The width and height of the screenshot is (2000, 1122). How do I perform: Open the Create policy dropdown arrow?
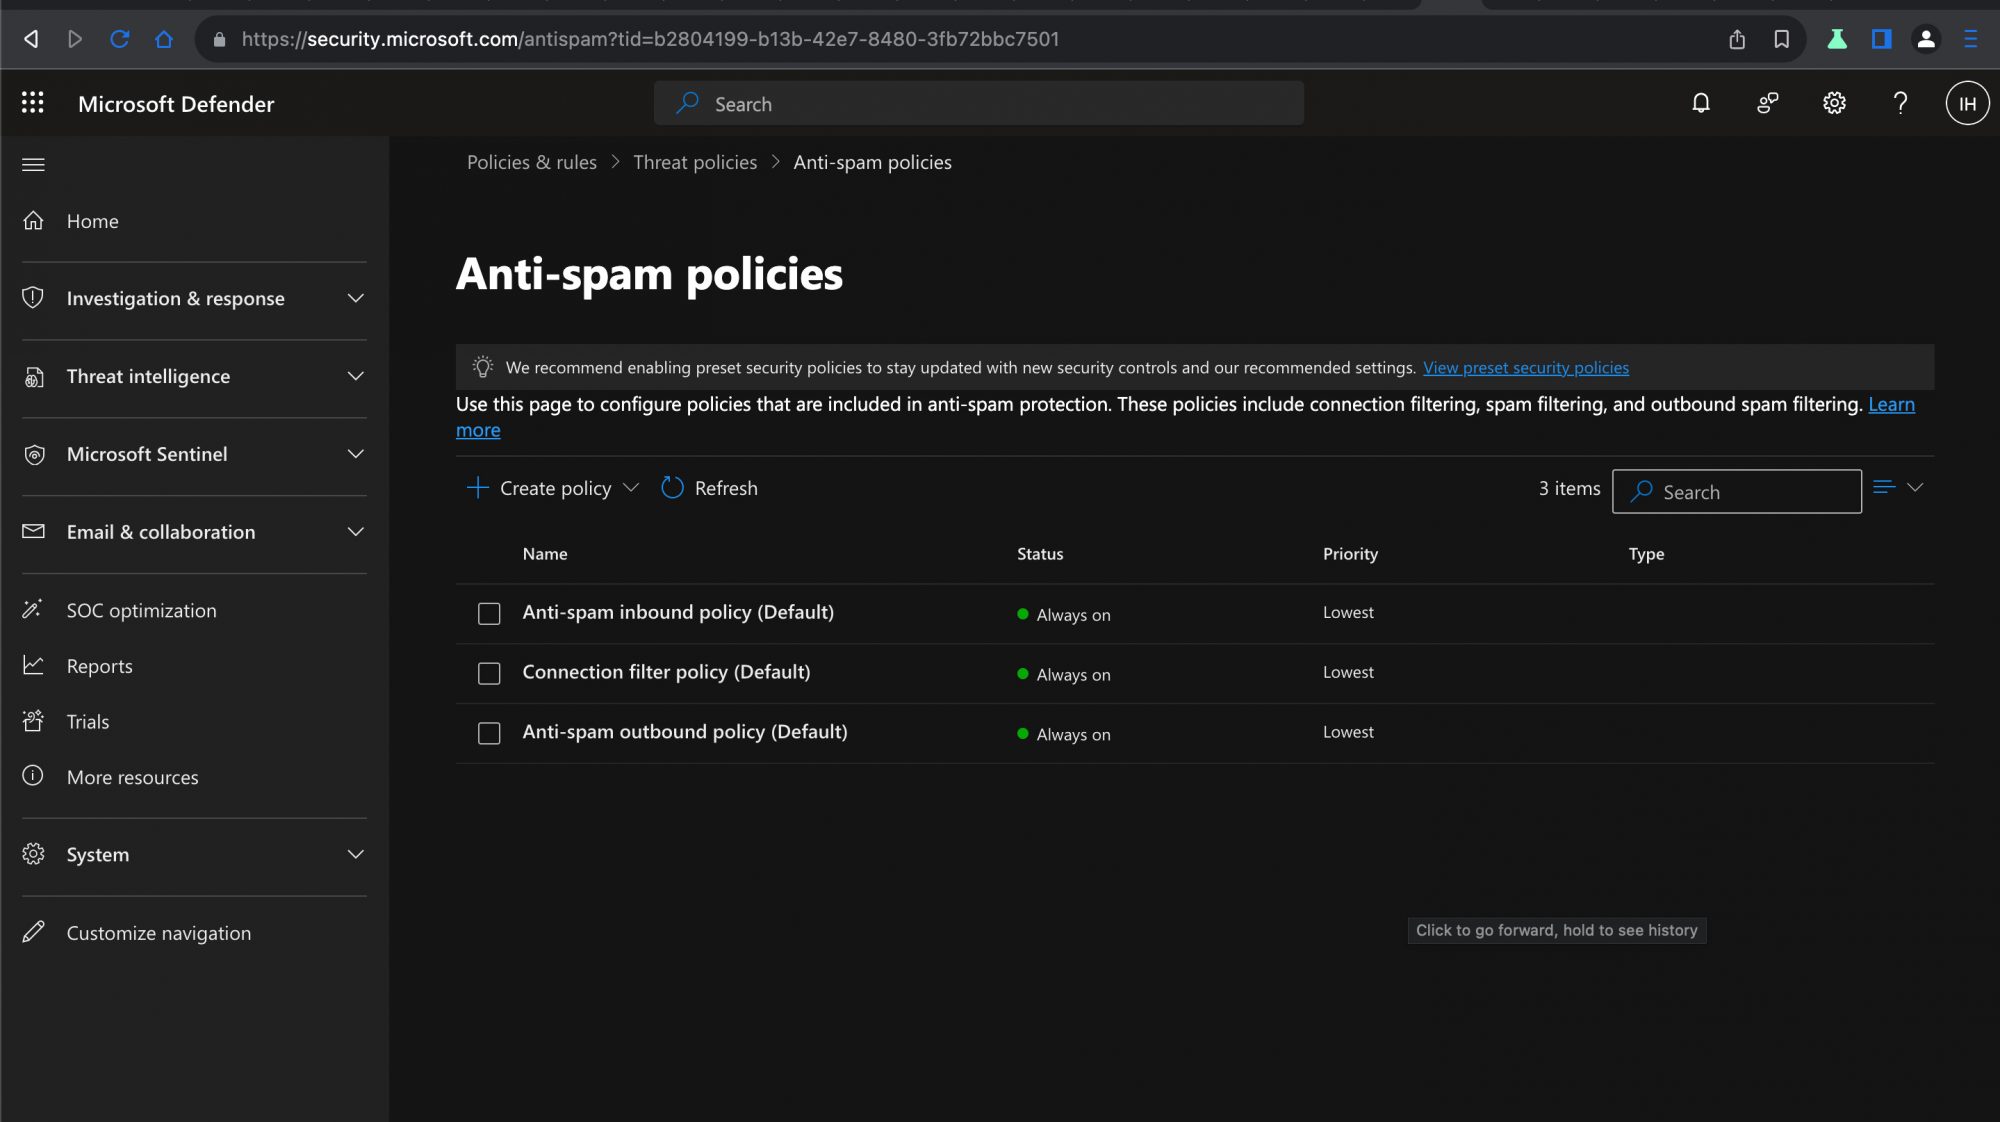click(x=630, y=488)
